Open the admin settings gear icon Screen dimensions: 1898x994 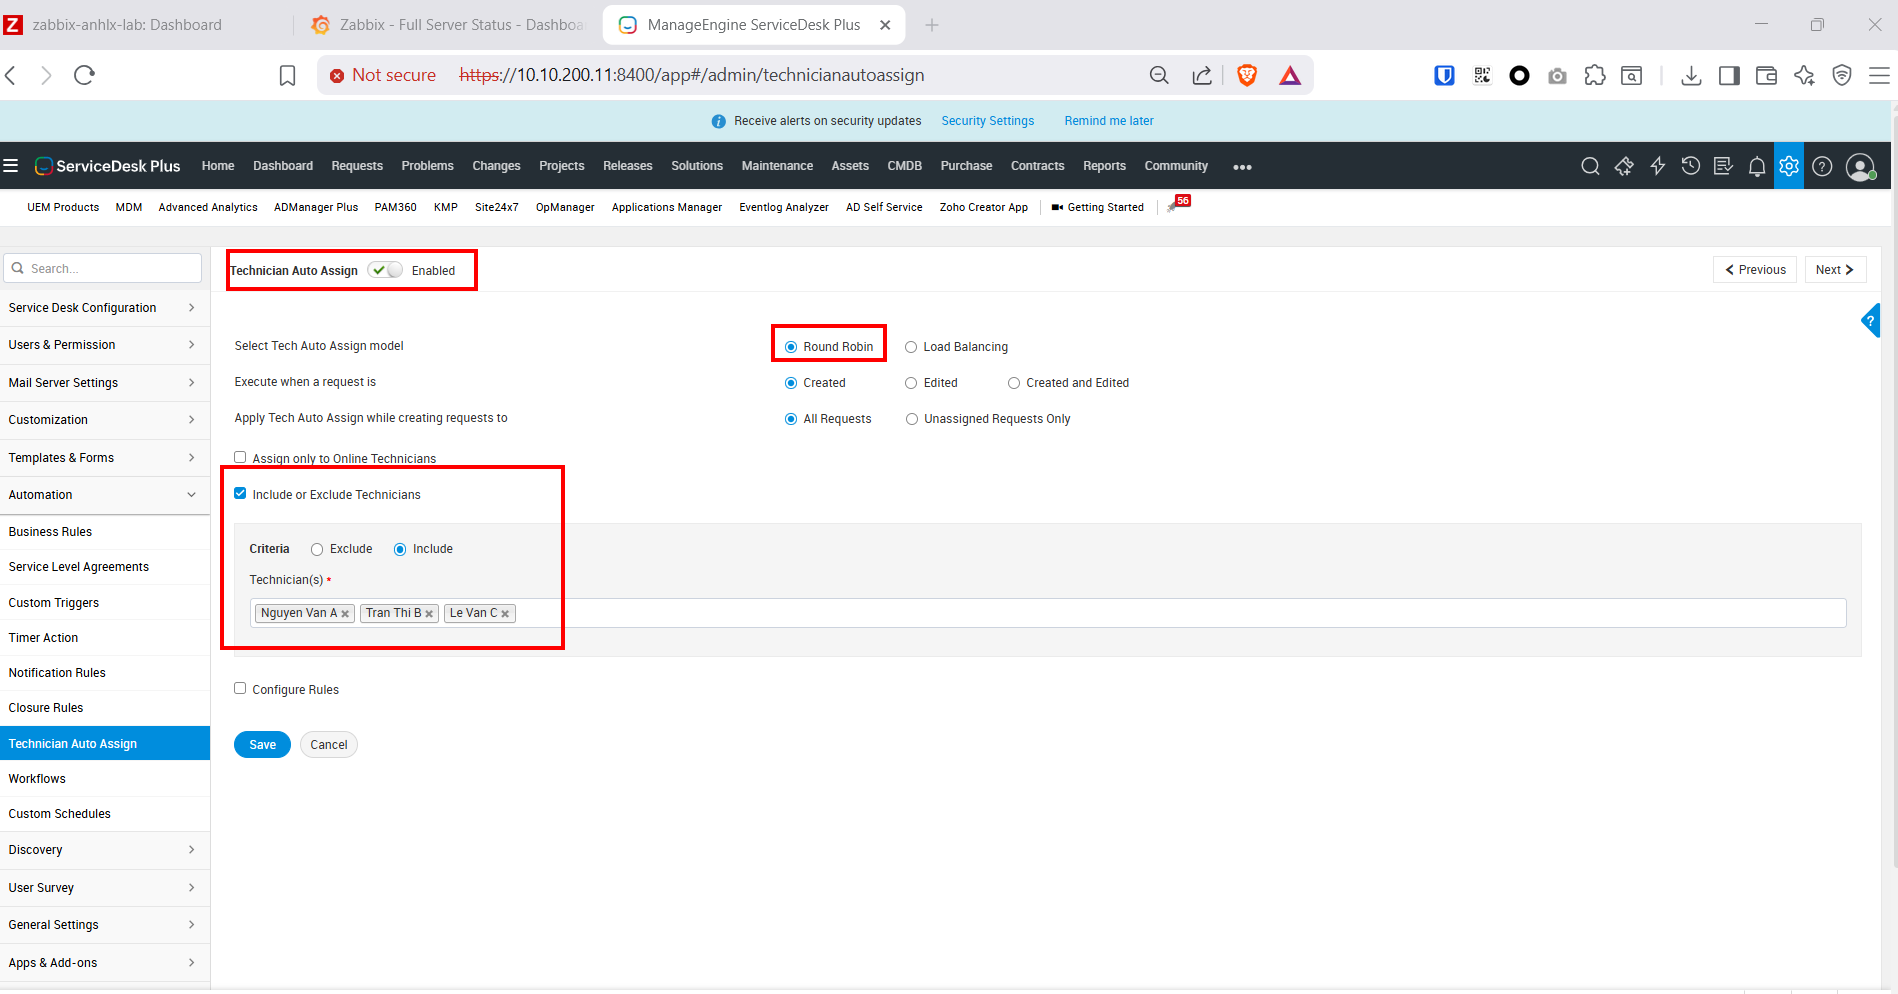click(x=1788, y=166)
